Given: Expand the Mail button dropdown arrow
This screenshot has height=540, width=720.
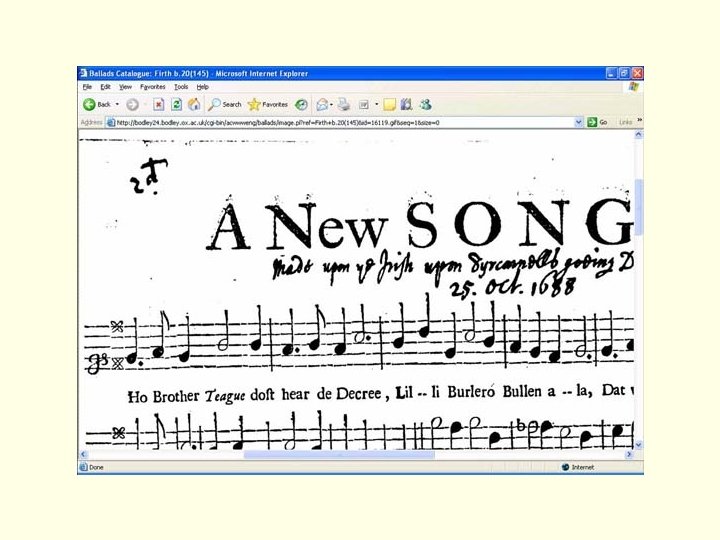Looking at the screenshot, I should 331,105.
